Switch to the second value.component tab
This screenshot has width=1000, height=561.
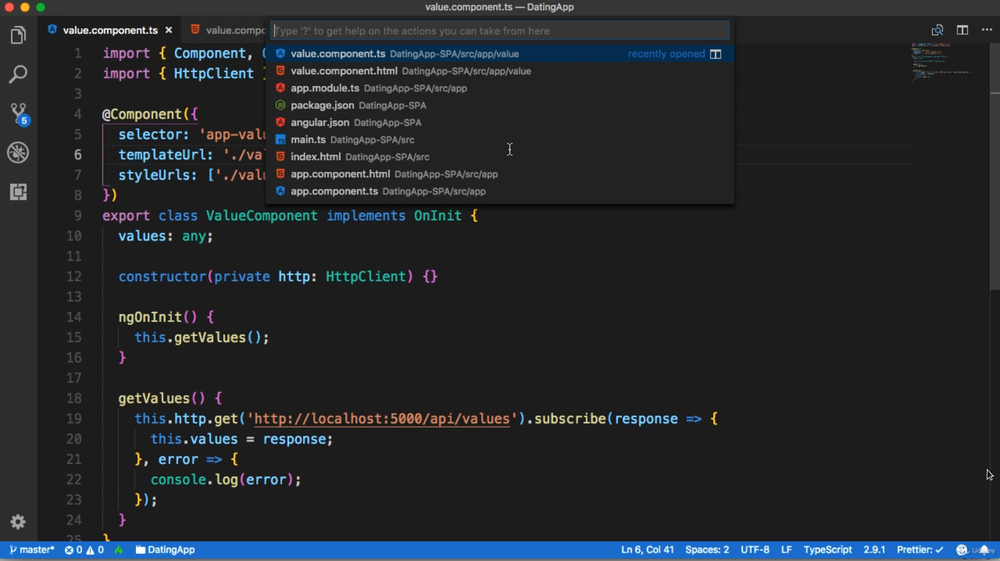(x=230, y=30)
